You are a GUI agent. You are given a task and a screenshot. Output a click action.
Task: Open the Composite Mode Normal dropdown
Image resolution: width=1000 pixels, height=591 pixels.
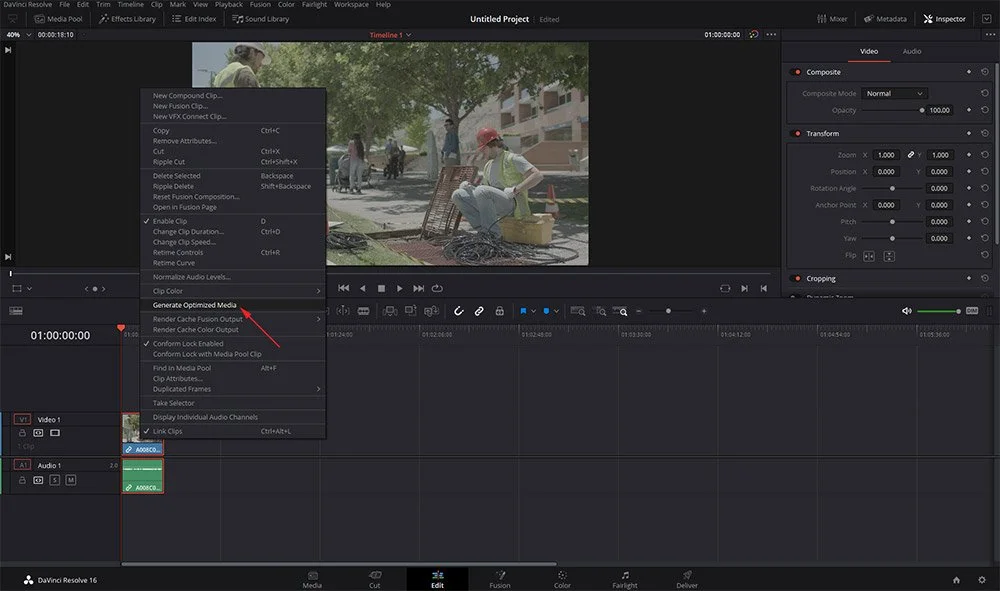(894, 93)
